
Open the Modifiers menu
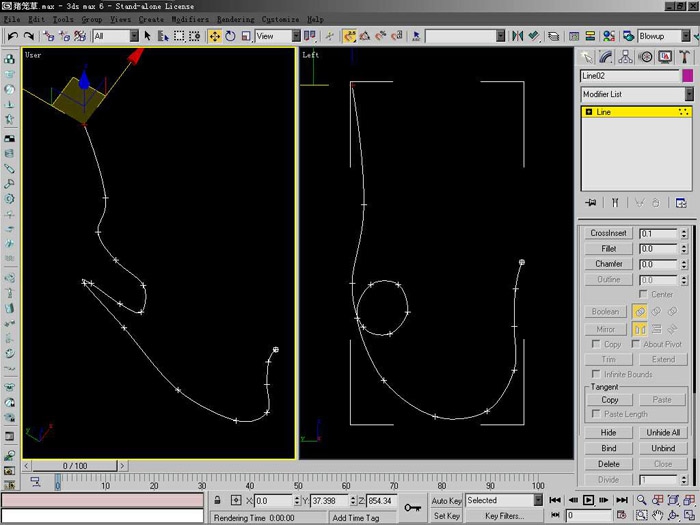point(190,19)
